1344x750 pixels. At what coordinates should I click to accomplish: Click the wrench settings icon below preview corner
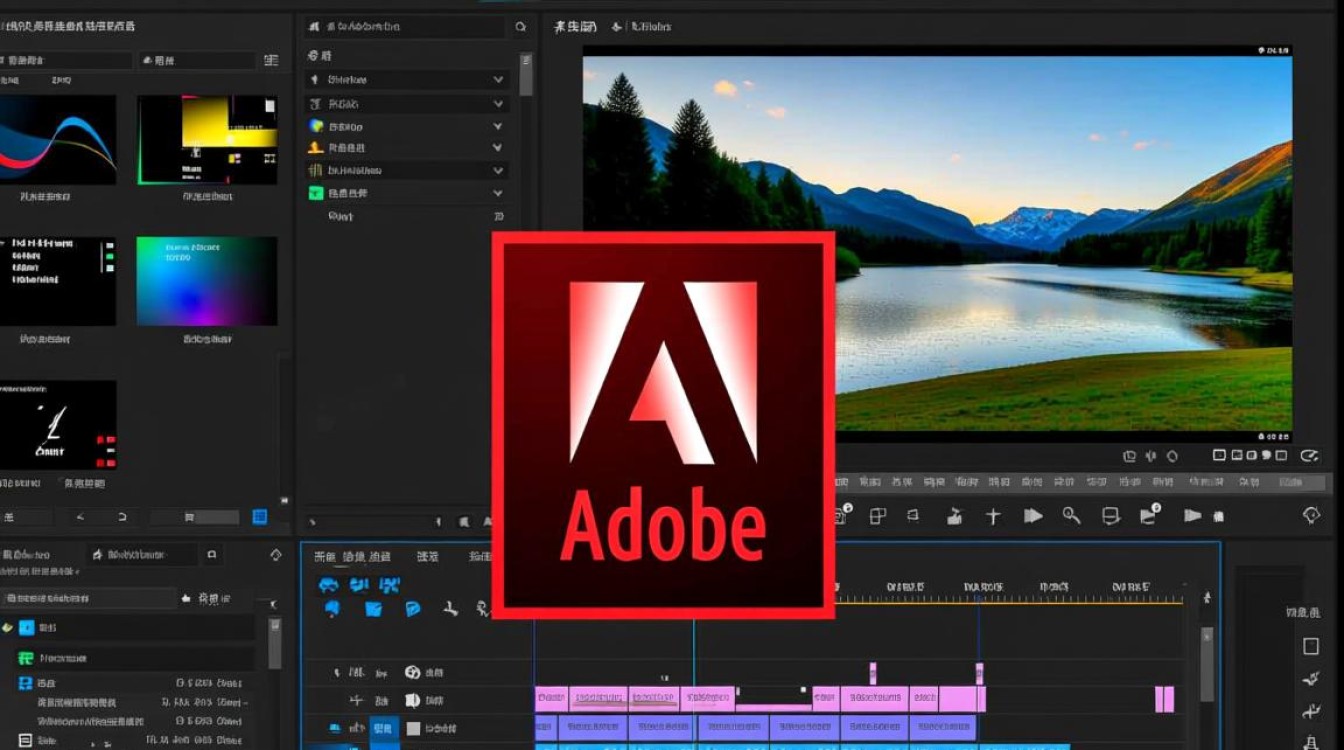point(1309,456)
